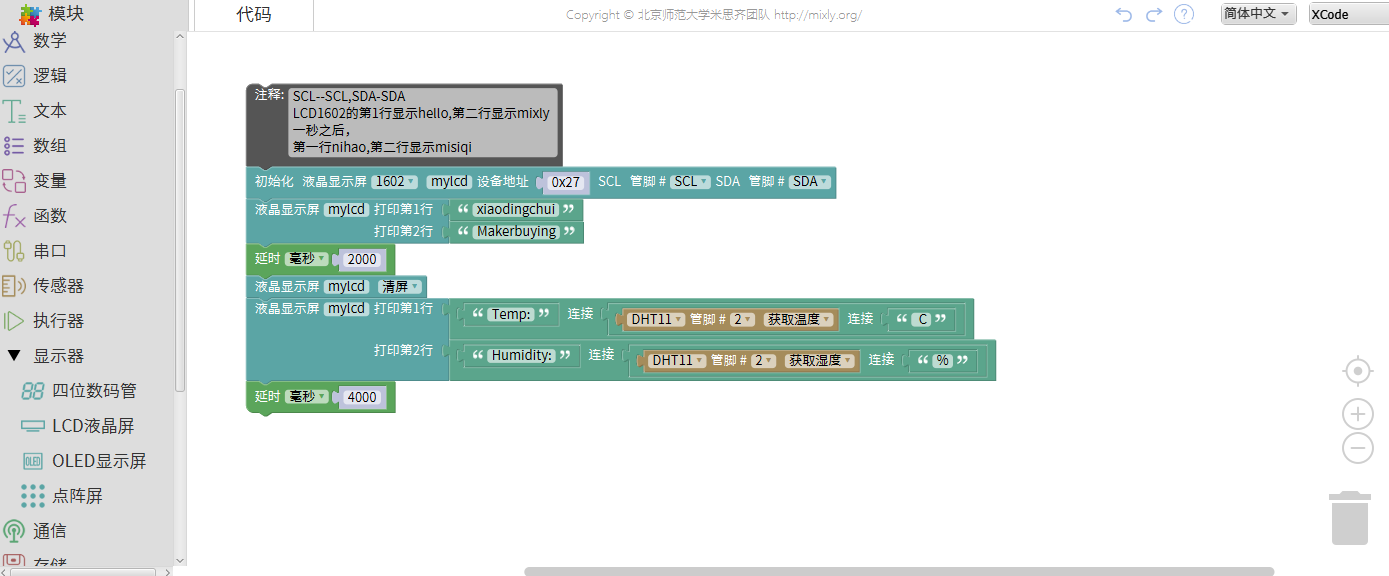Open the 简体中文 language dropdown
Viewport: 1389px width, 576px height.
pos(1258,14)
